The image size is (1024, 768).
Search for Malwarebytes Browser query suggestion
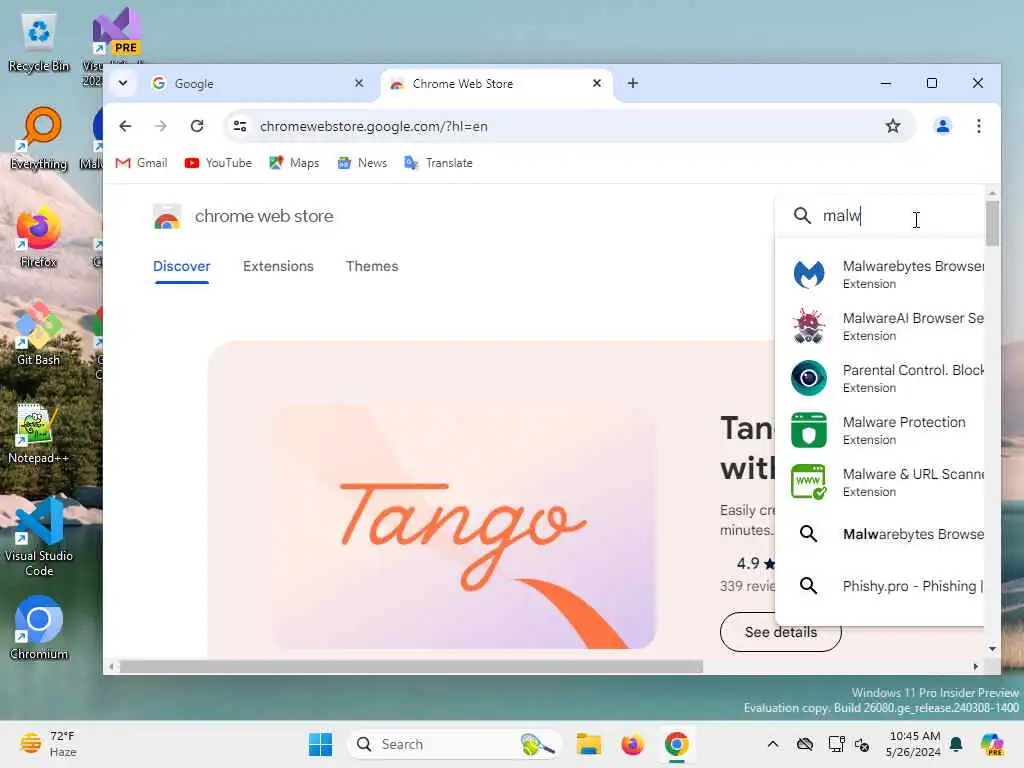pyautogui.click(x=880, y=534)
